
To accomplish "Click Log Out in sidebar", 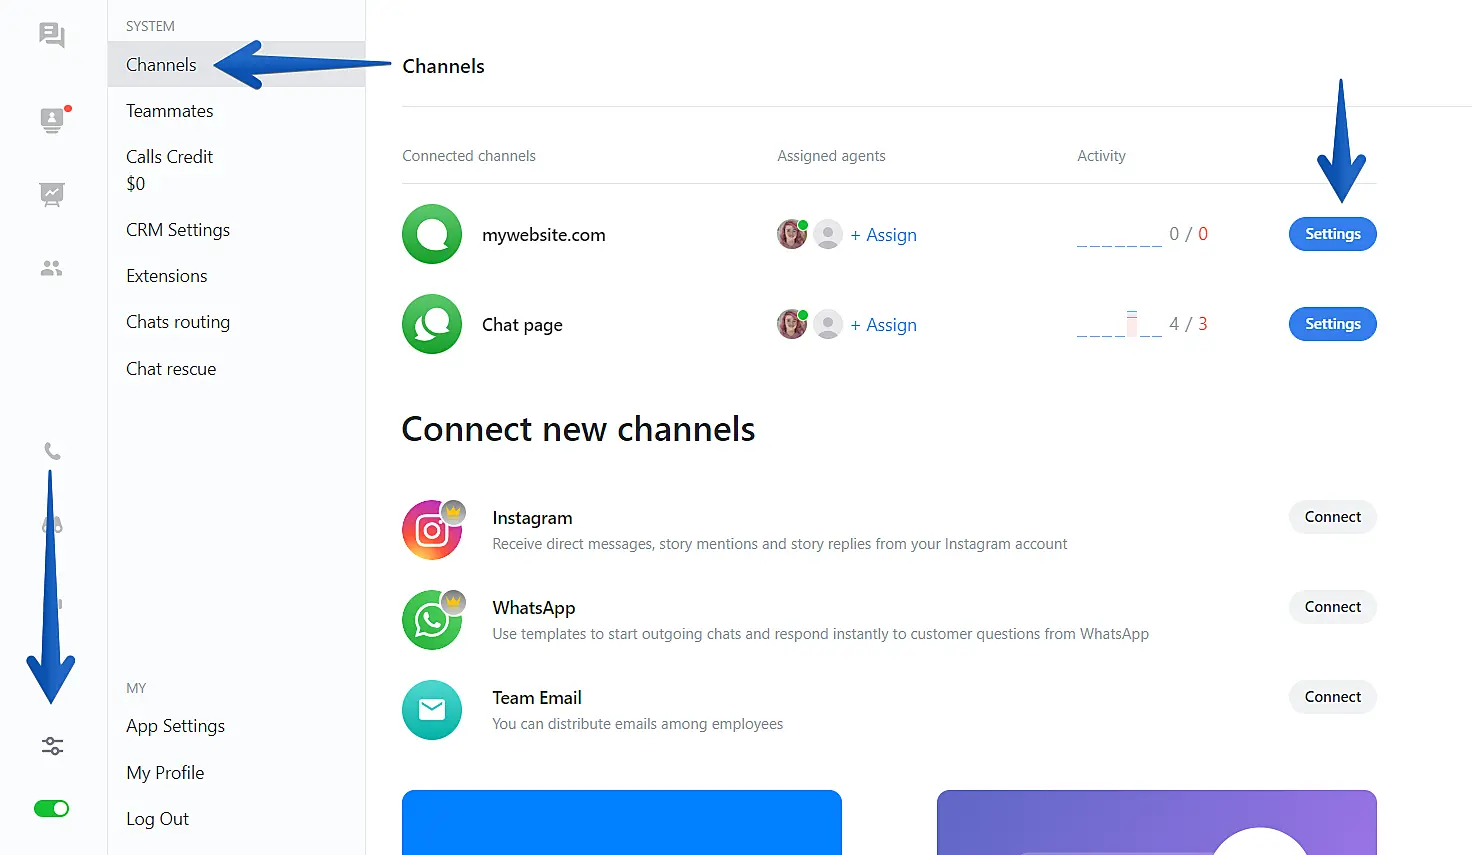I will point(157,819).
